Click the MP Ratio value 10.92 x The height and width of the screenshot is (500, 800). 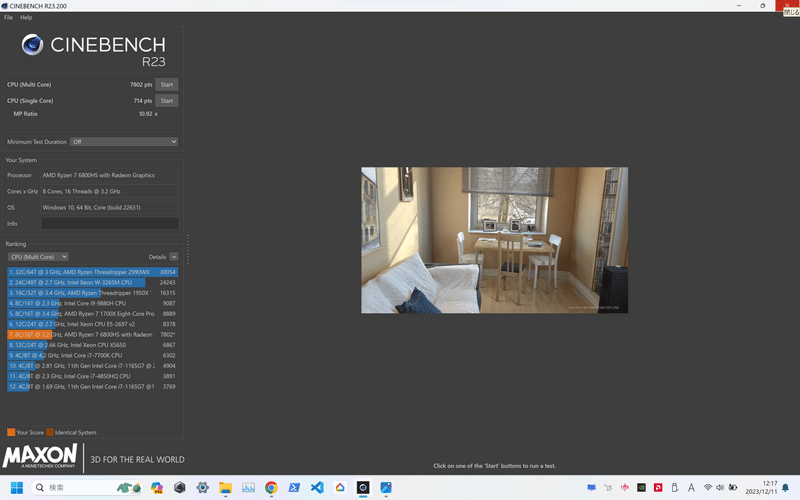(x=148, y=114)
